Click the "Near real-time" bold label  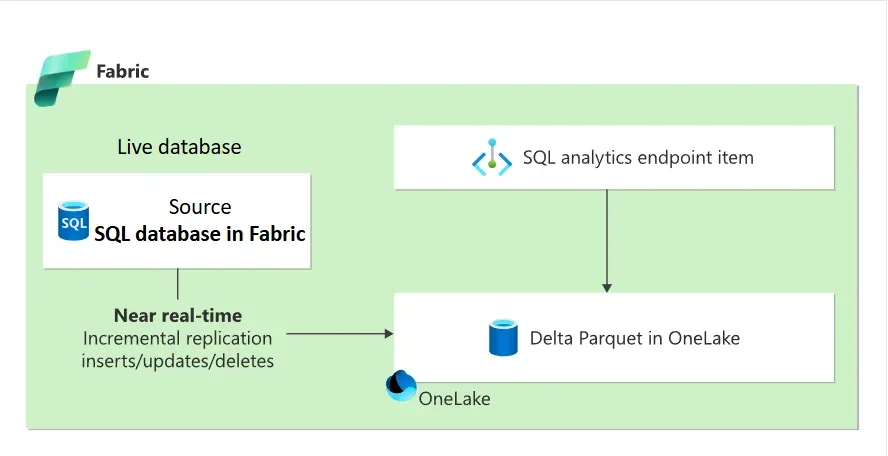click(x=178, y=315)
